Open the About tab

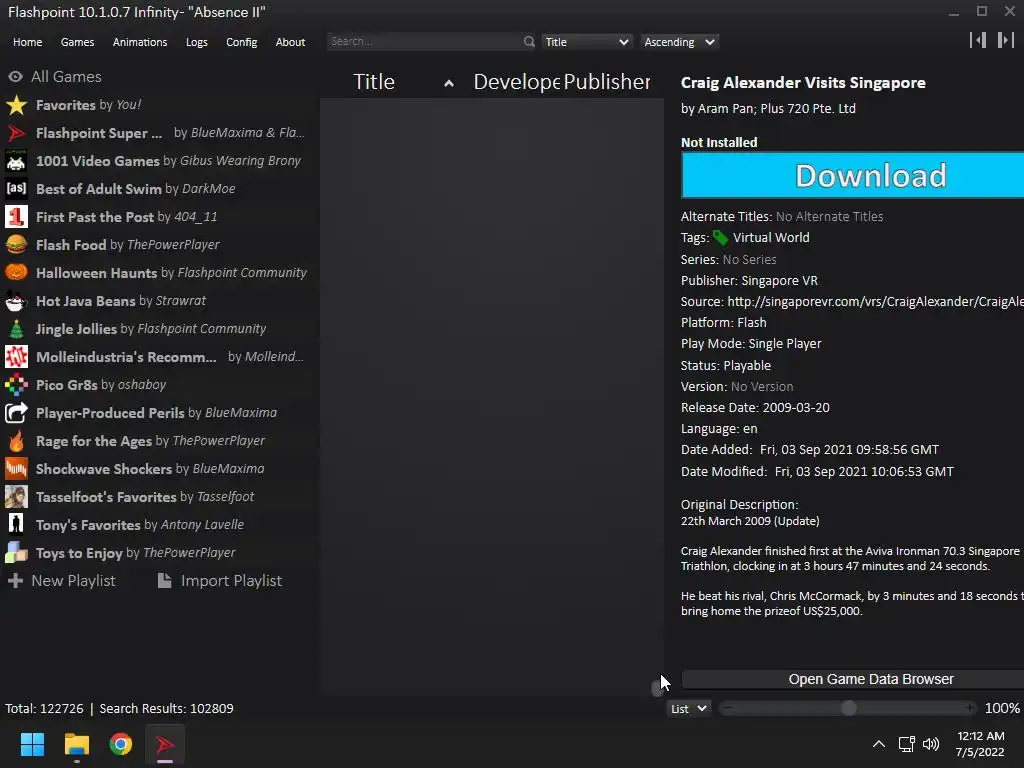click(290, 42)
